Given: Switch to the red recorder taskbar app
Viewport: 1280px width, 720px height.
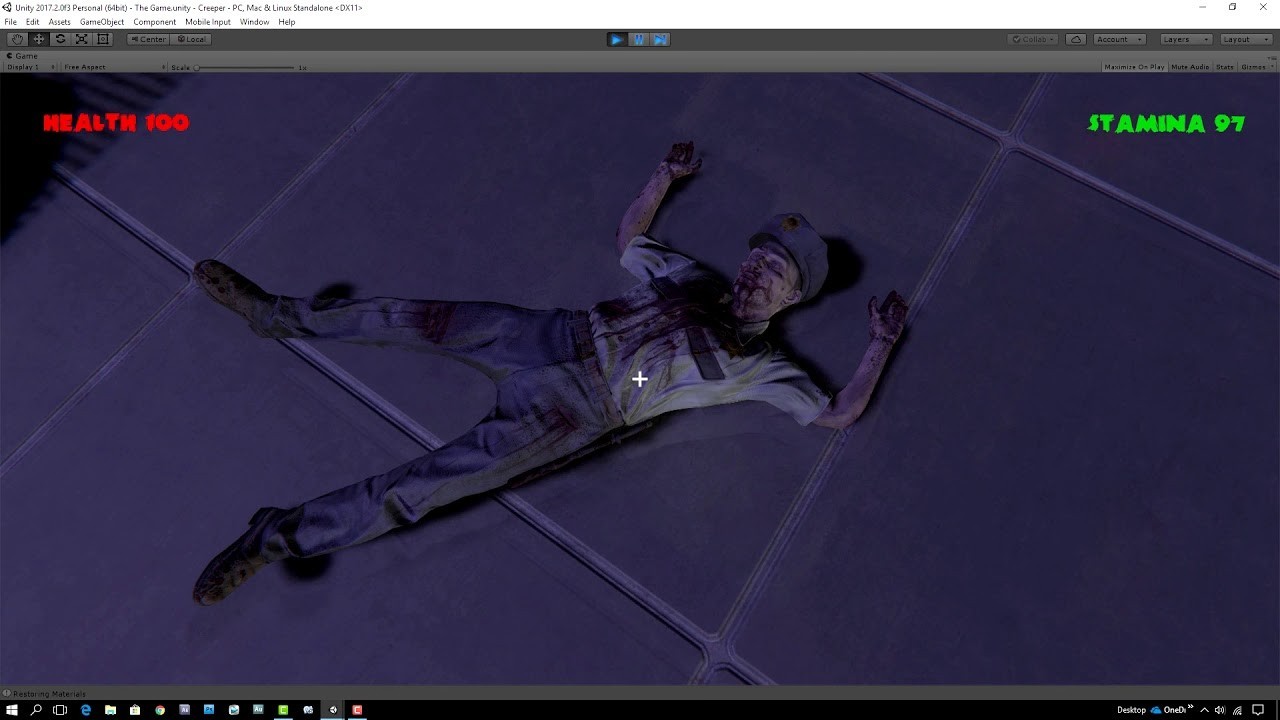Looking at the screenshot, I should pyautogui.click(x=357, y=710).
